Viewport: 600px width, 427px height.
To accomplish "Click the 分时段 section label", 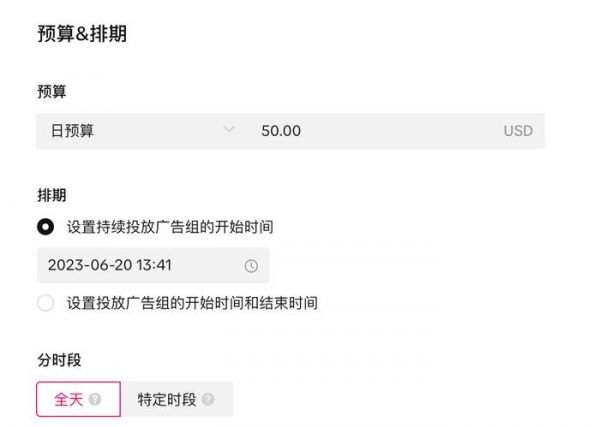I will [58, 357].
